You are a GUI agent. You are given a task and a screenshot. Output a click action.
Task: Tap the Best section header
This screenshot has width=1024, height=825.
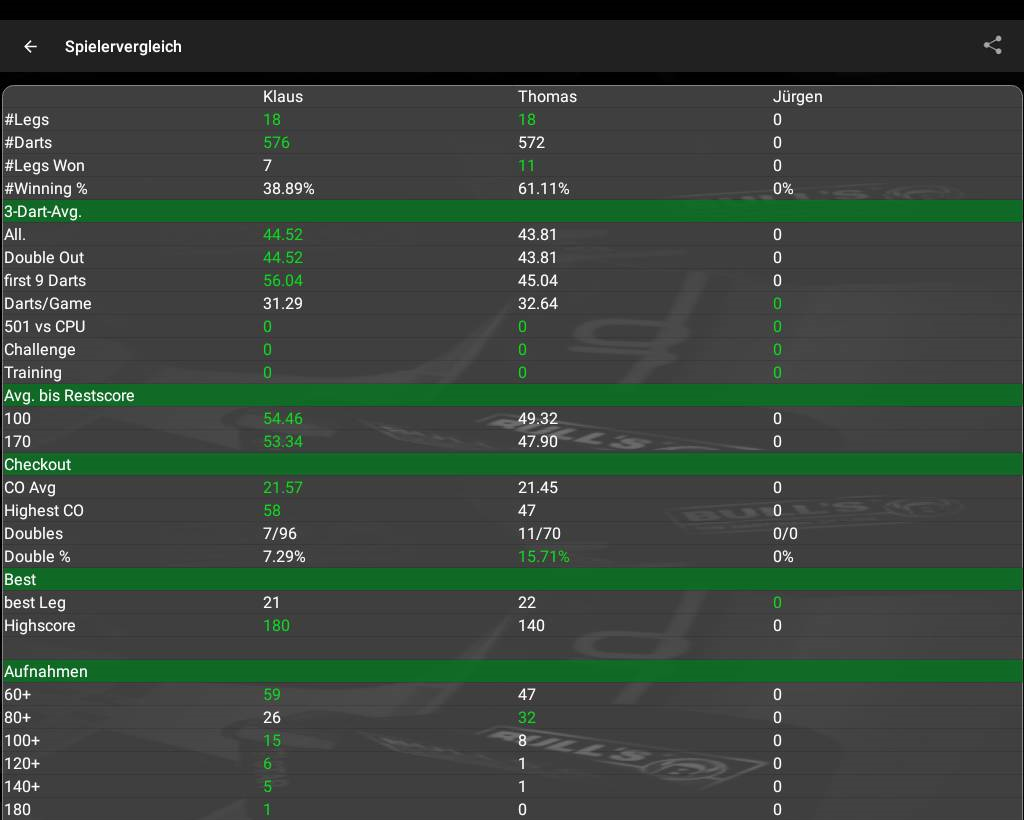(20, 580)
